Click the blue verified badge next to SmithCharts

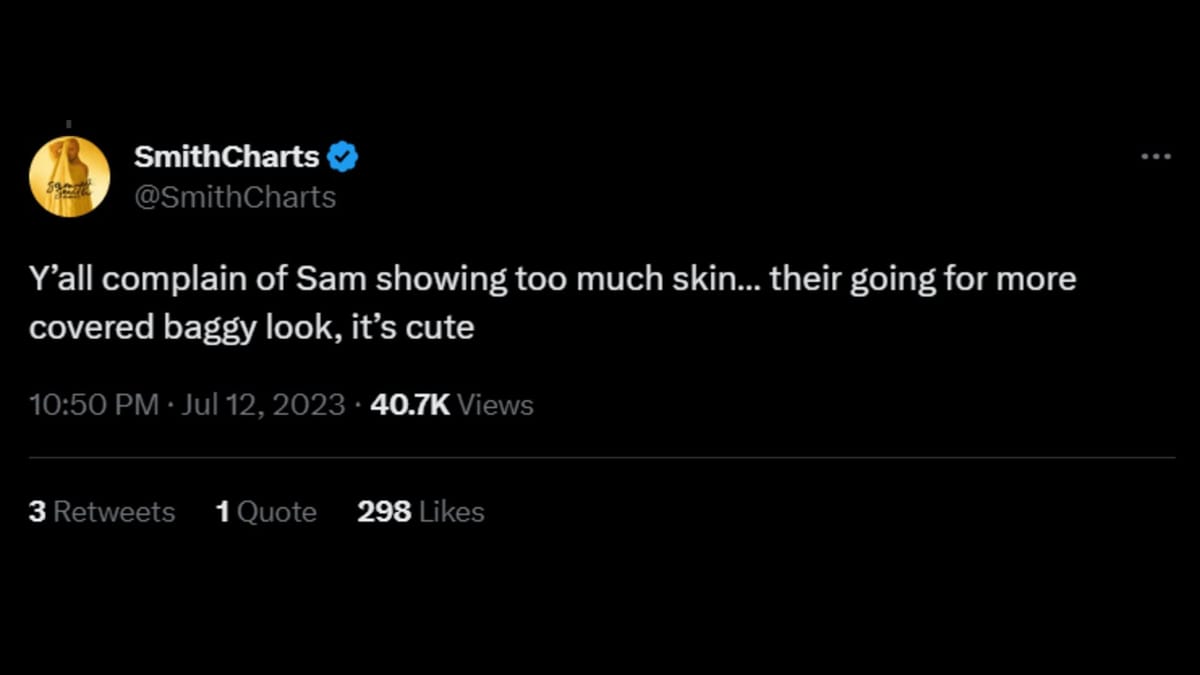click(x=344, y=156)
